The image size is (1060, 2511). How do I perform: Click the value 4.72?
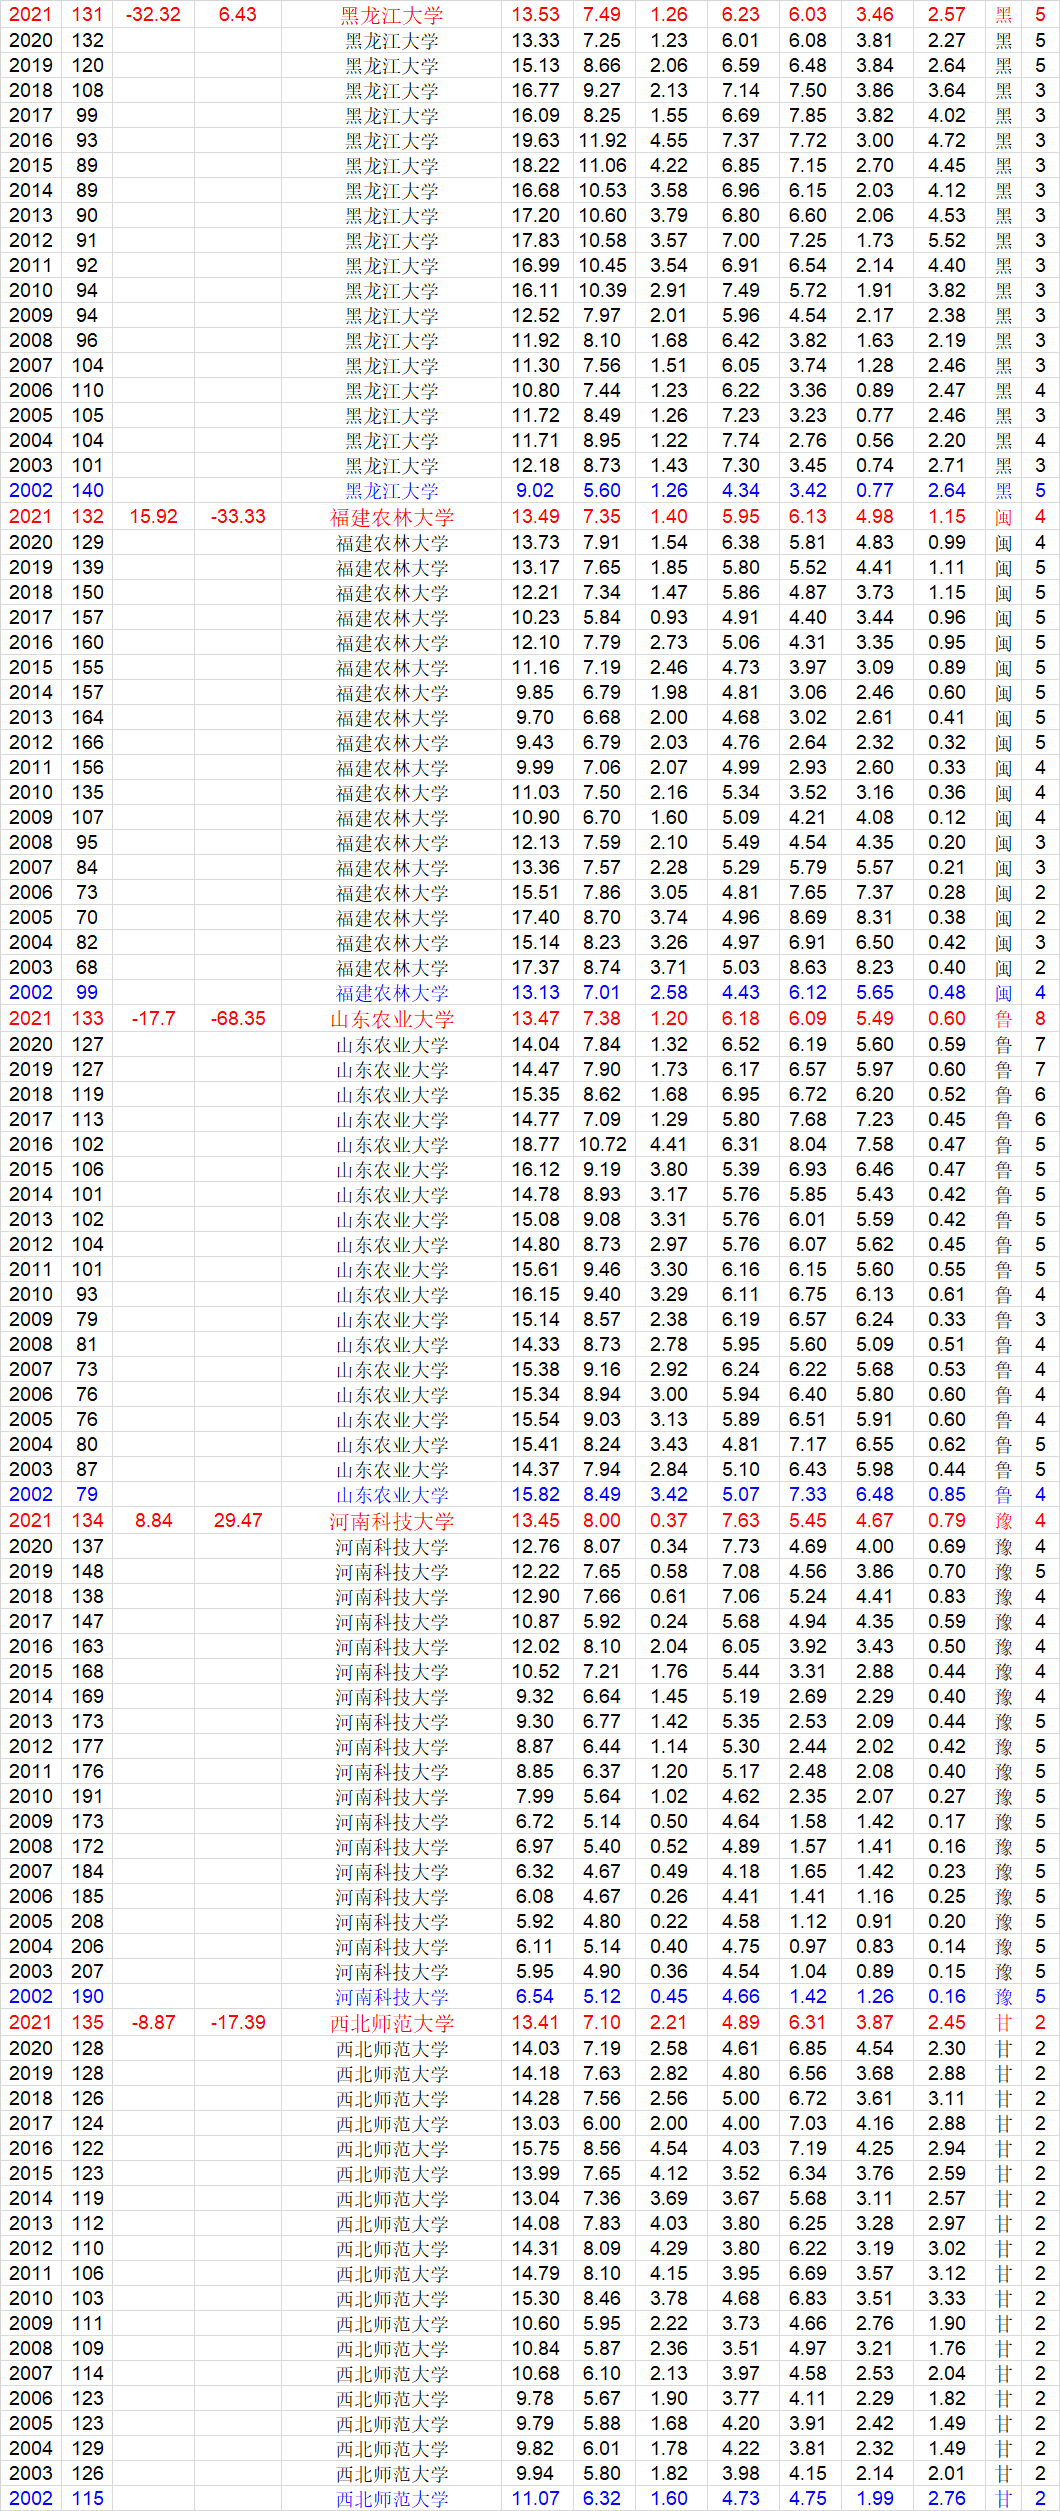point(946,140)
